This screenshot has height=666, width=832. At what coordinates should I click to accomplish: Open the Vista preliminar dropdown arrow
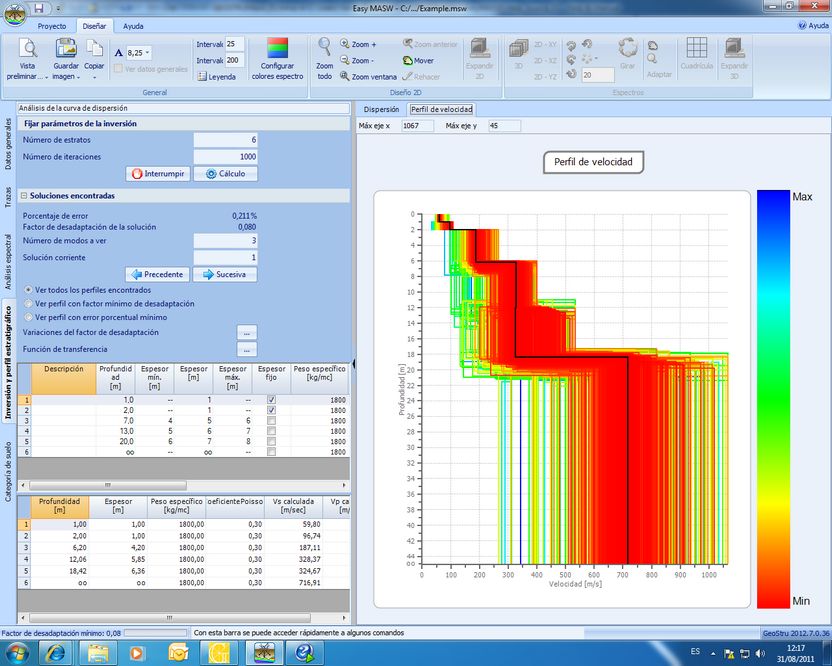tap(46, 77)
